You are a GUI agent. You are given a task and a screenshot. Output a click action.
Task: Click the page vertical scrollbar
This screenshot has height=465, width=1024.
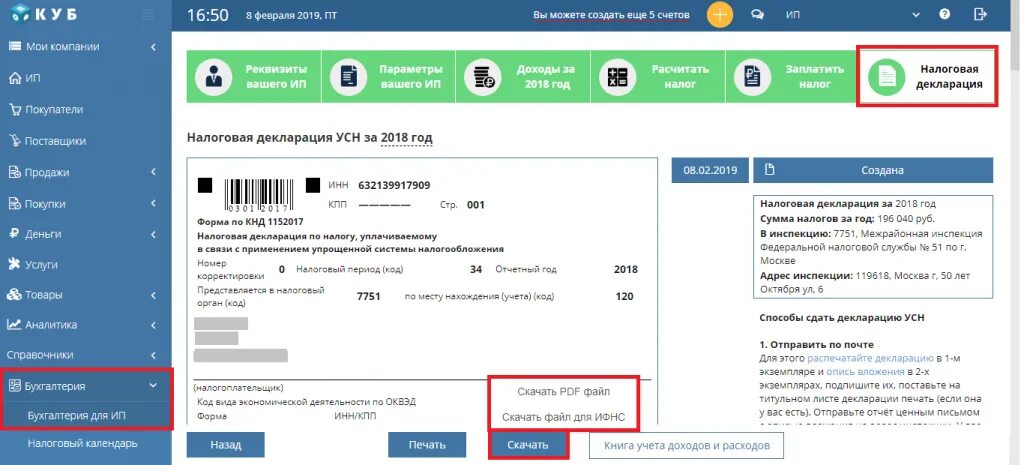tap(1014, 33)
